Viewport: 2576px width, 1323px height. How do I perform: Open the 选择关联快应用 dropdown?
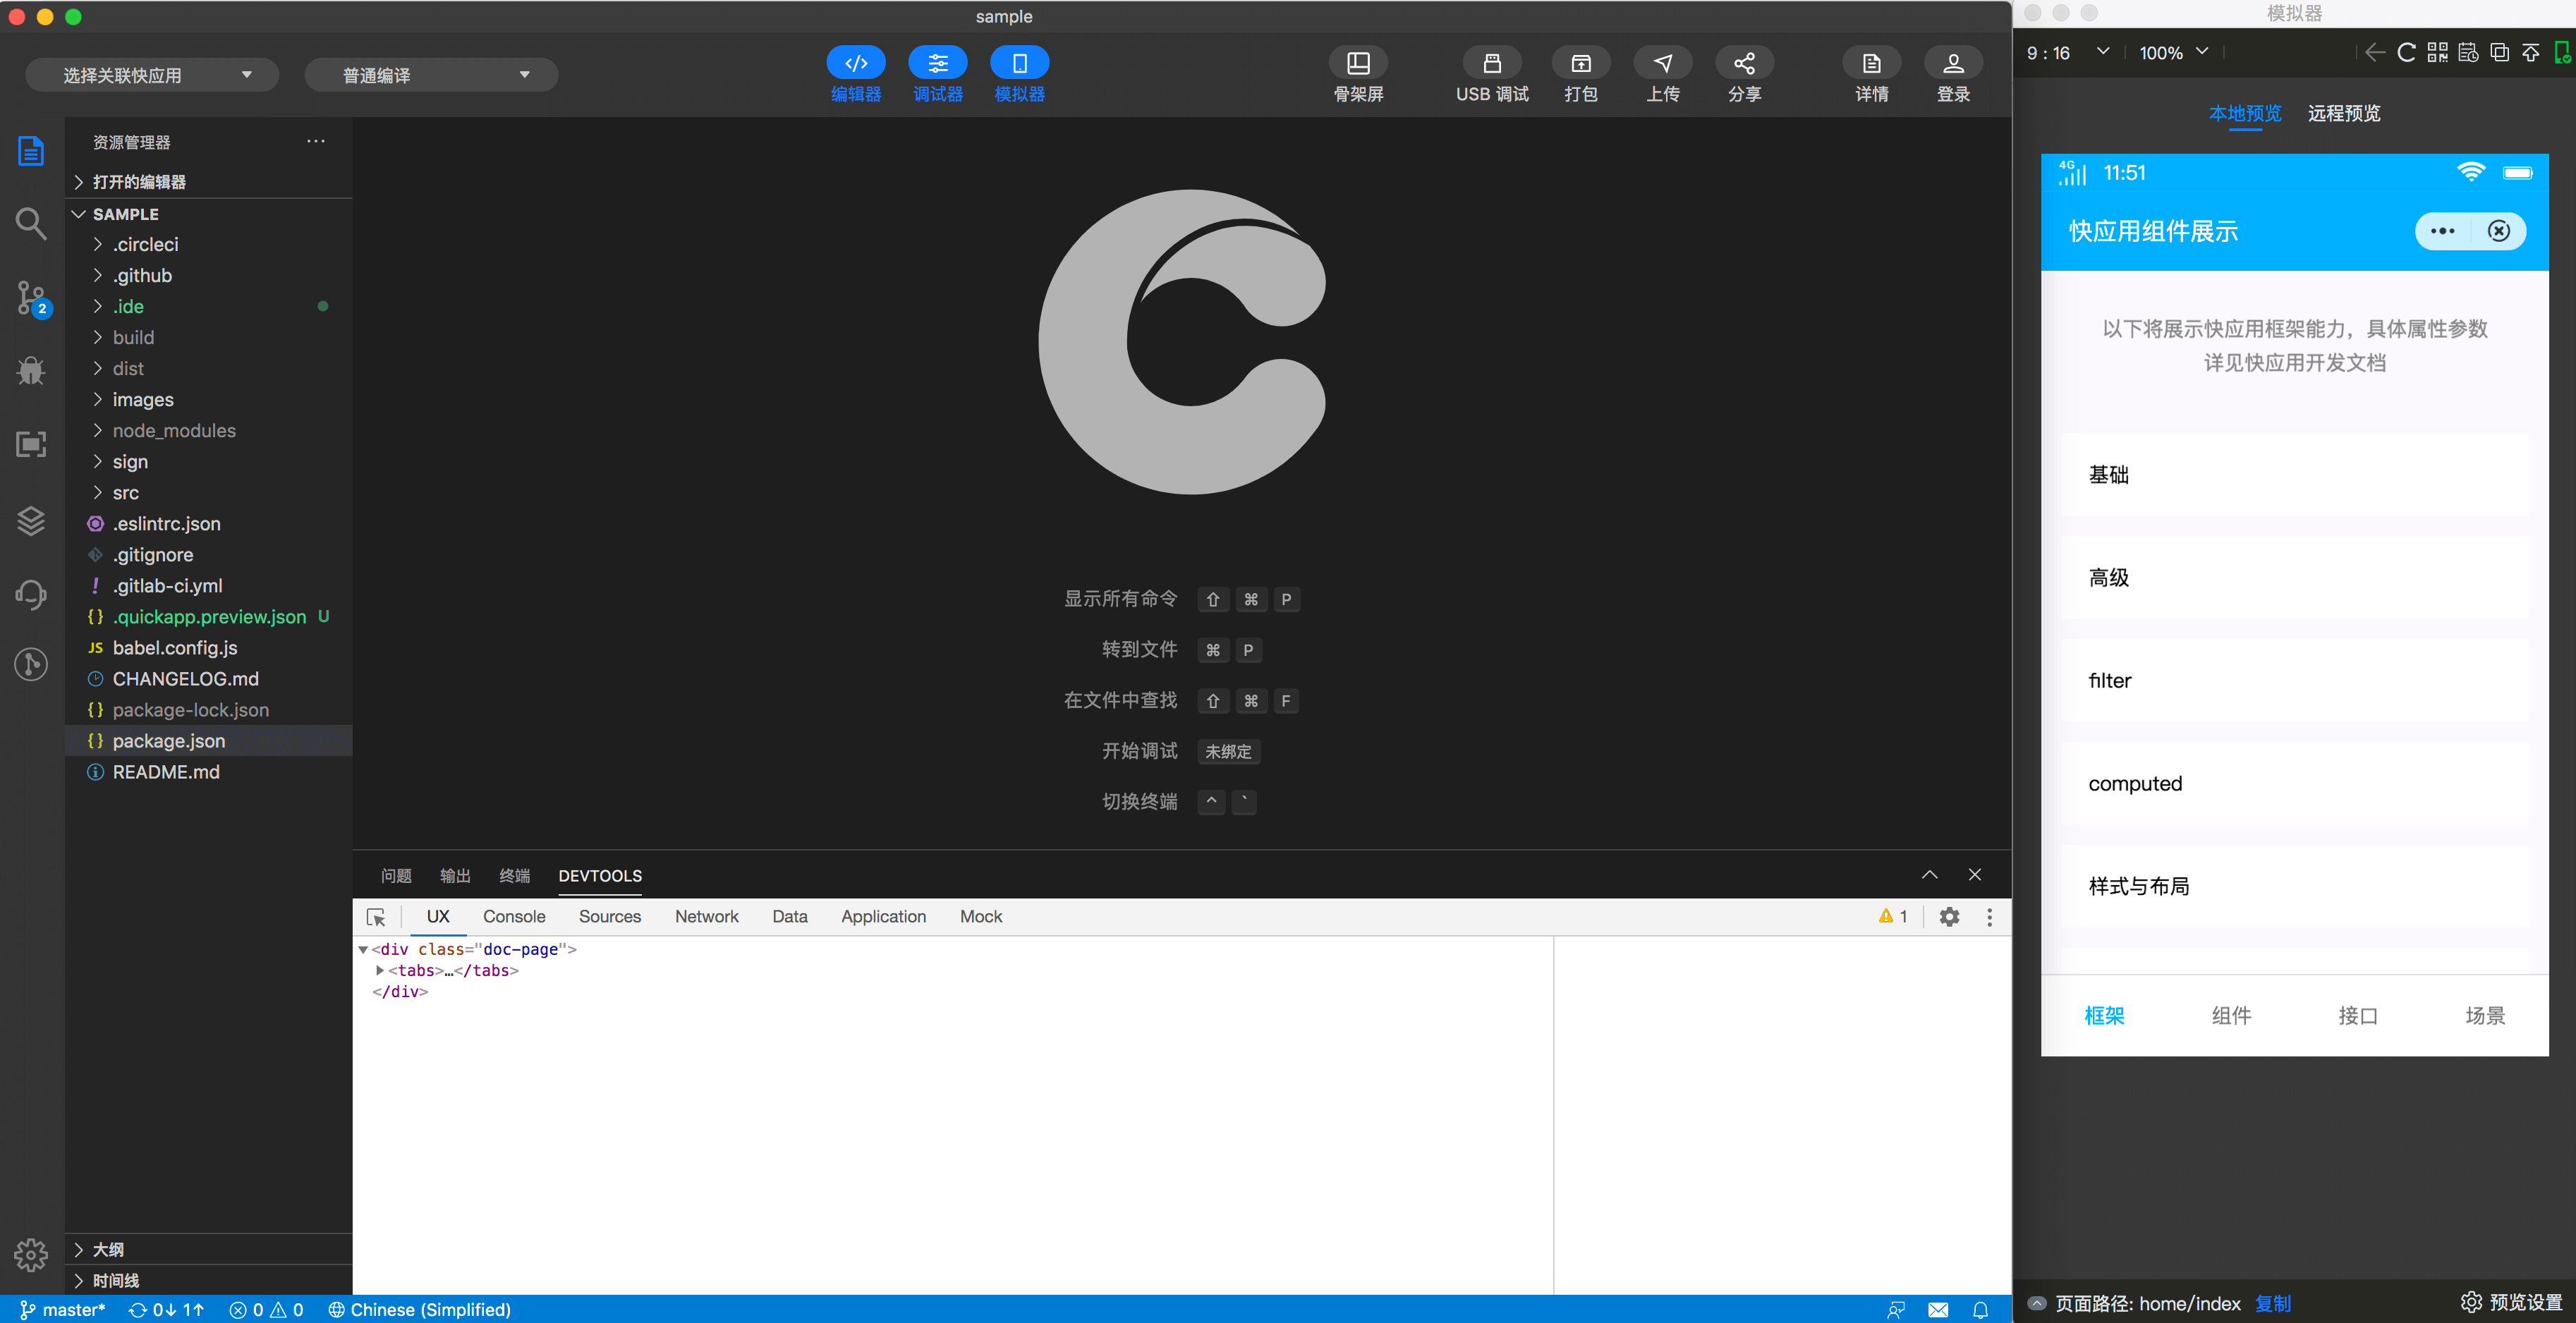[152, 75]
